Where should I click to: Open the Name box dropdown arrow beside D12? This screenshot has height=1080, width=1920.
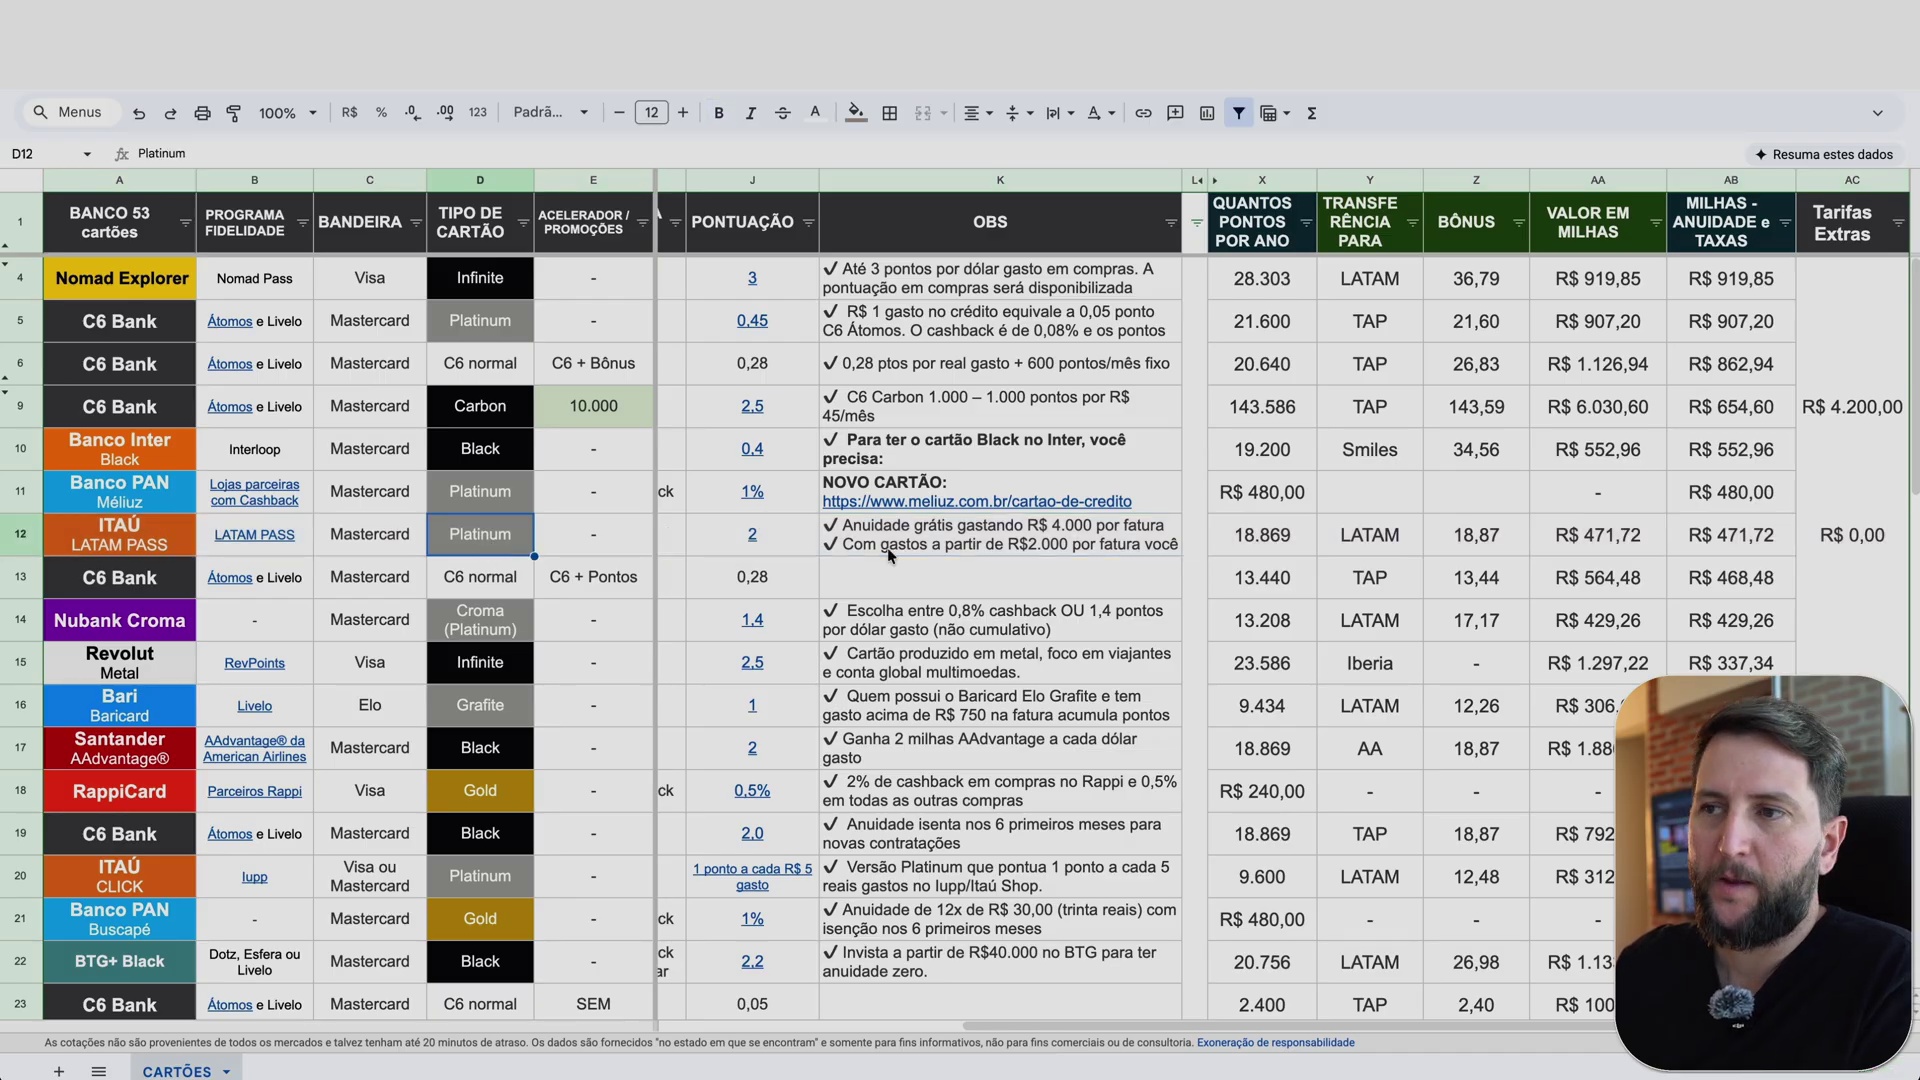(x=87, y=154)
